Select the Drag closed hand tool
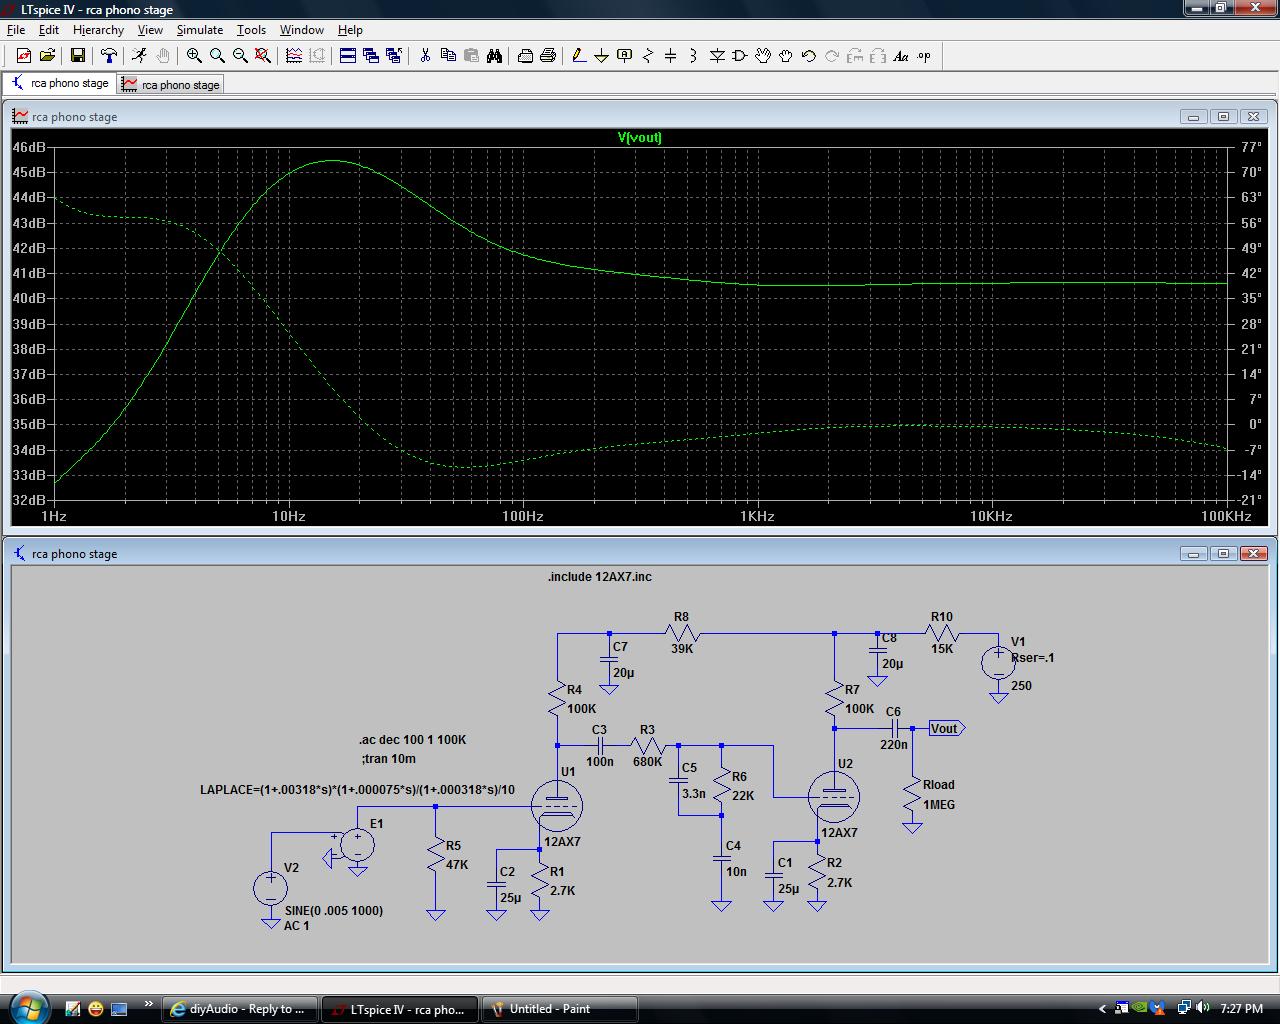Viewport: 1280px width, 1024px height. (x=786, y=56)
